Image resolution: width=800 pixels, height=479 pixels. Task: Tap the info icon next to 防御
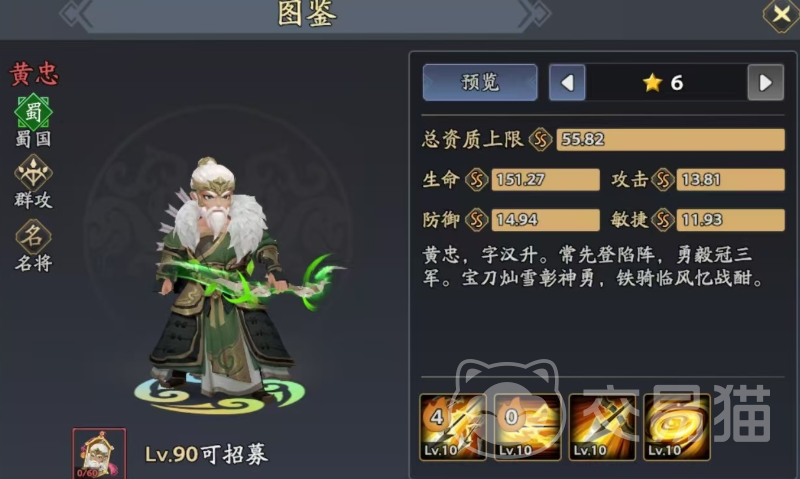(476, 220)
